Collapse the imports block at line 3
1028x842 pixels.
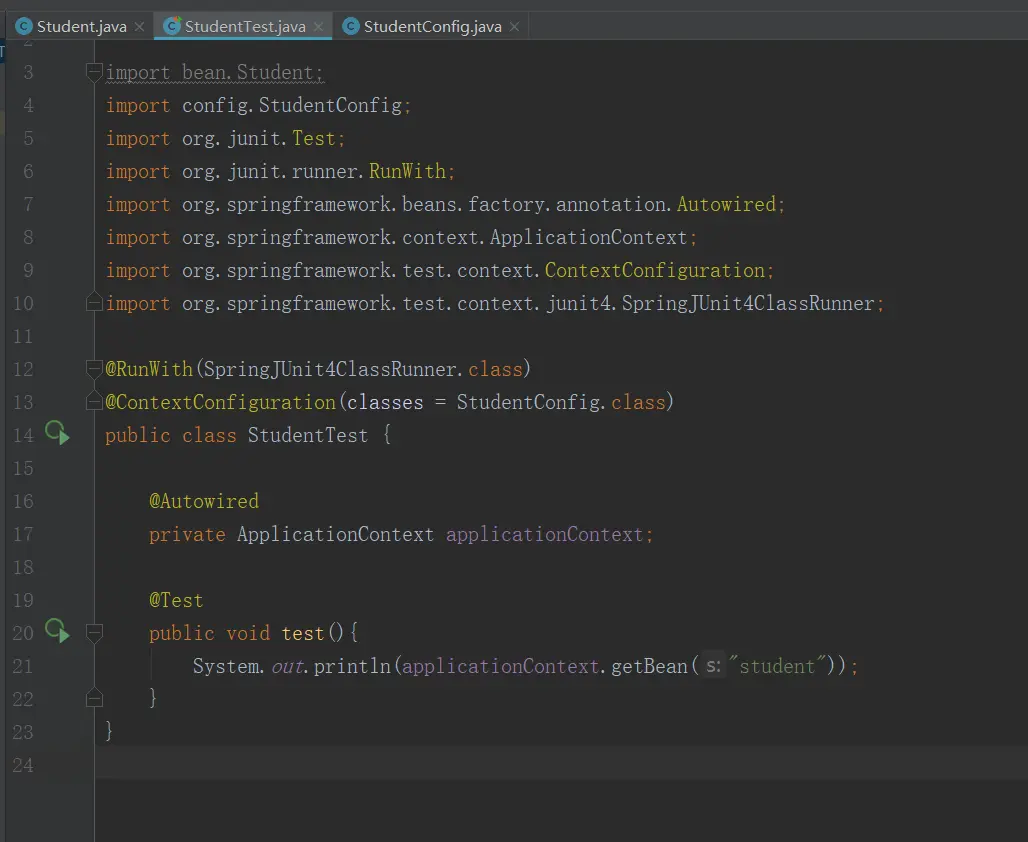pyautogui.click(x=94, y=71)
